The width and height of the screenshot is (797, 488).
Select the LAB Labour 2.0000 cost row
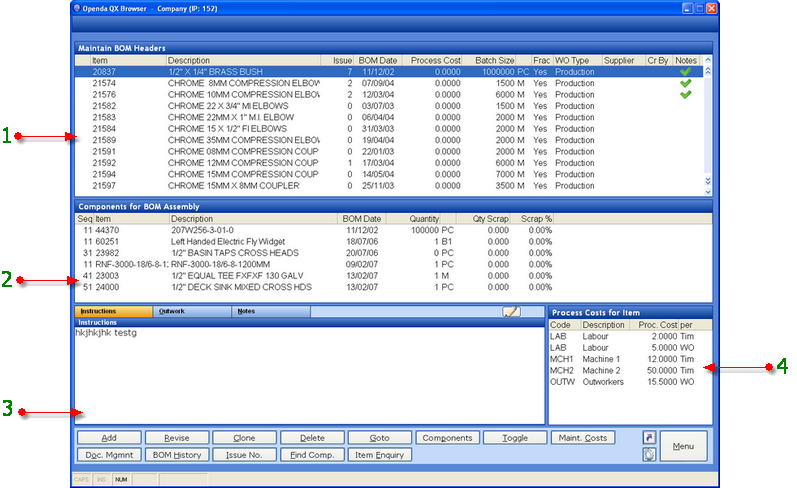630,336
